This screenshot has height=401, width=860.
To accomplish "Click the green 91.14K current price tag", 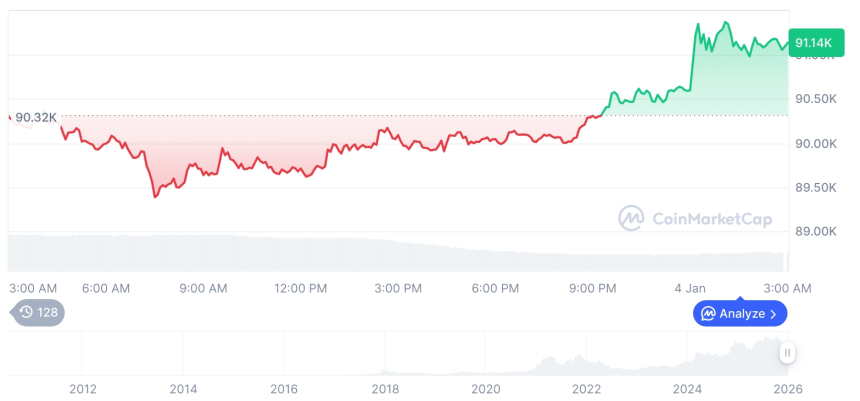I will click(x=812, y=42).
